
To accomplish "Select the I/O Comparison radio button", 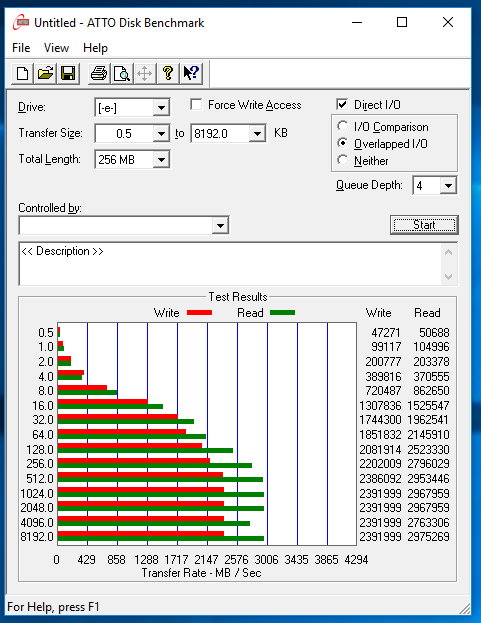I will pyautogui.click(x=342, y=126).
